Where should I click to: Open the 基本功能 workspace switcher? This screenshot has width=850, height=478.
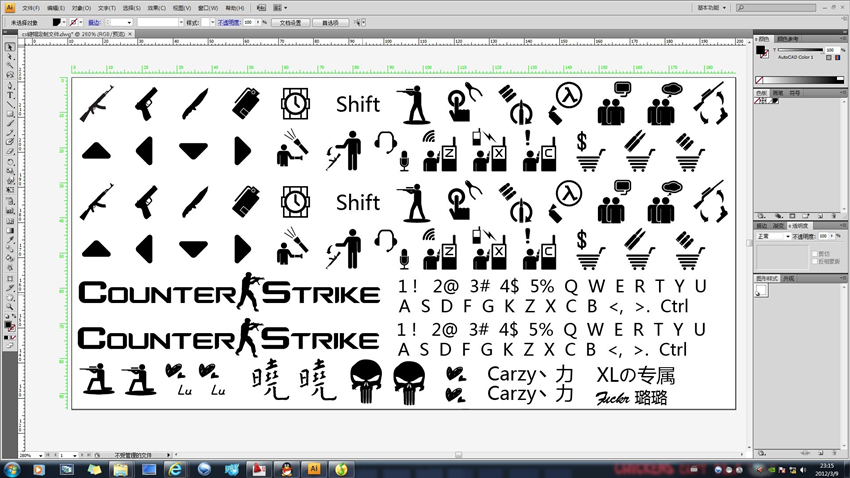coord(711,8)
